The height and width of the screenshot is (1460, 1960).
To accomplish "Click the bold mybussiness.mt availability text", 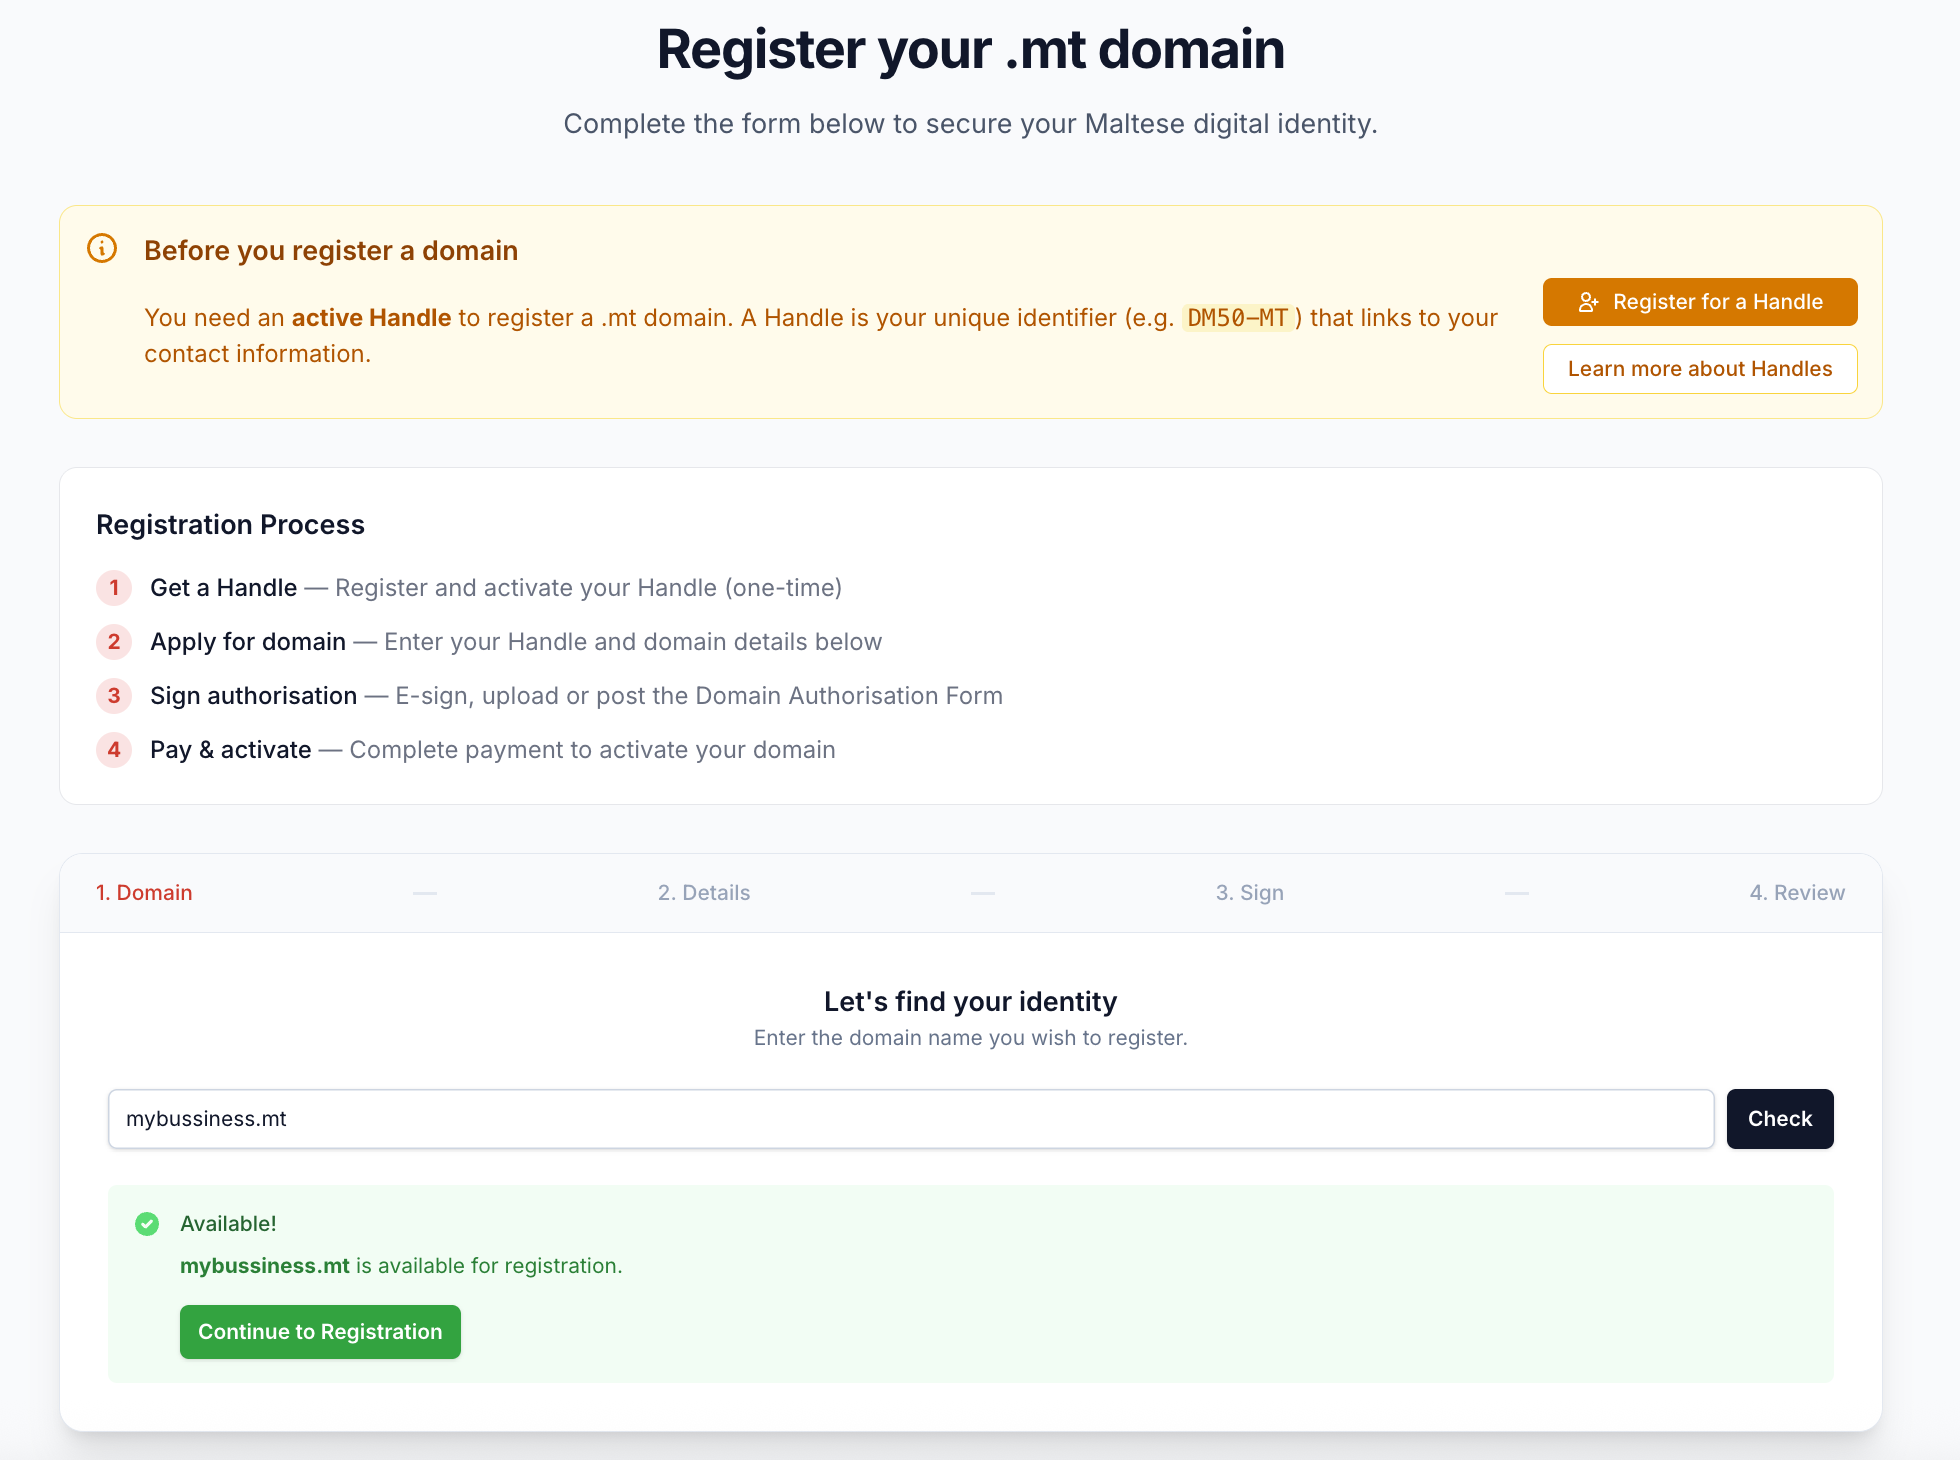I will tap(265, 1266).
